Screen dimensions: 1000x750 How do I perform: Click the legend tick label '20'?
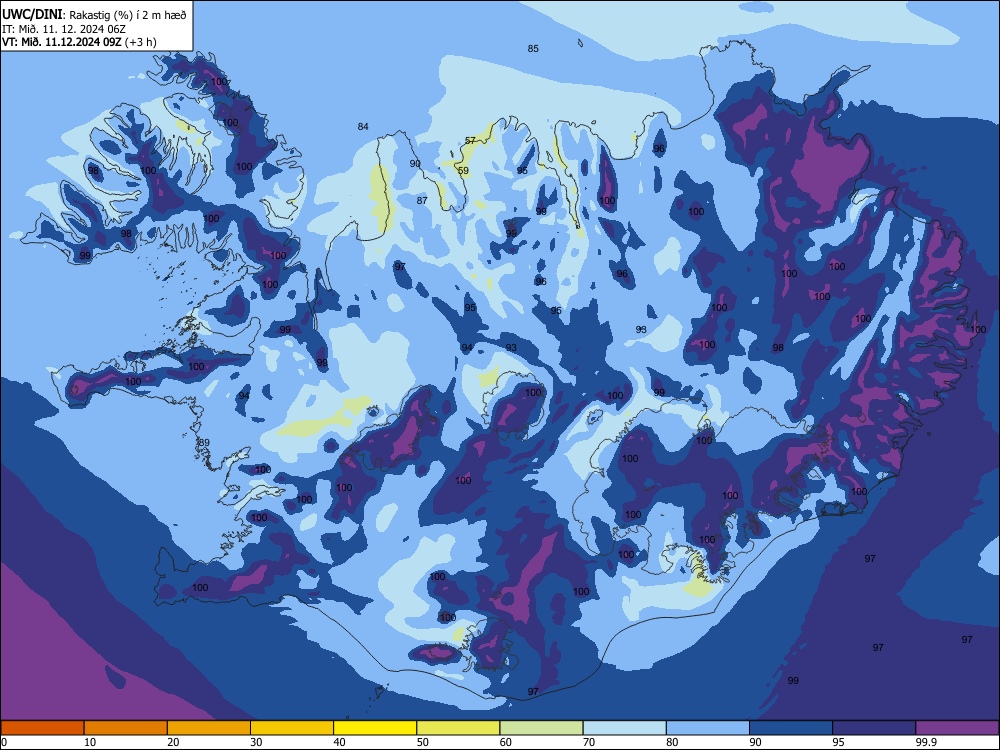(x=173, y=742)
